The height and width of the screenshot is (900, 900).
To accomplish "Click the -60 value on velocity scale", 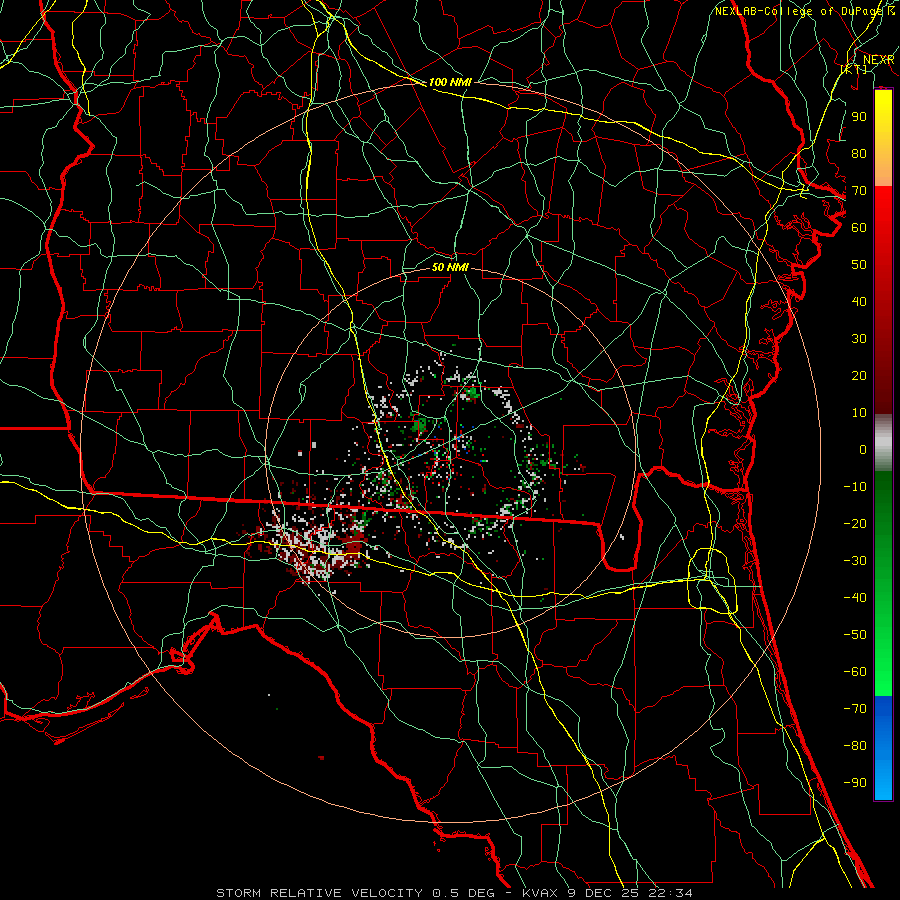I will pos(855,672).
